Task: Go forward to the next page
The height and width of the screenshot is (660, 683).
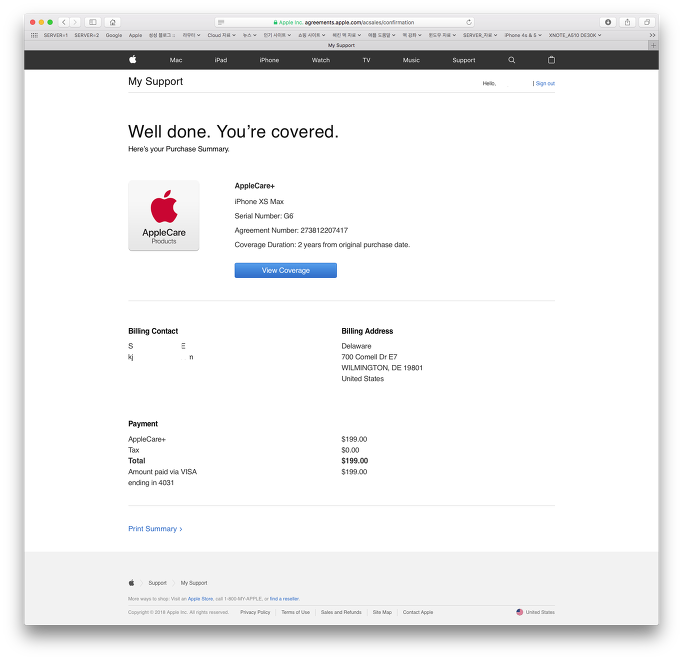Action: (75, 22)
